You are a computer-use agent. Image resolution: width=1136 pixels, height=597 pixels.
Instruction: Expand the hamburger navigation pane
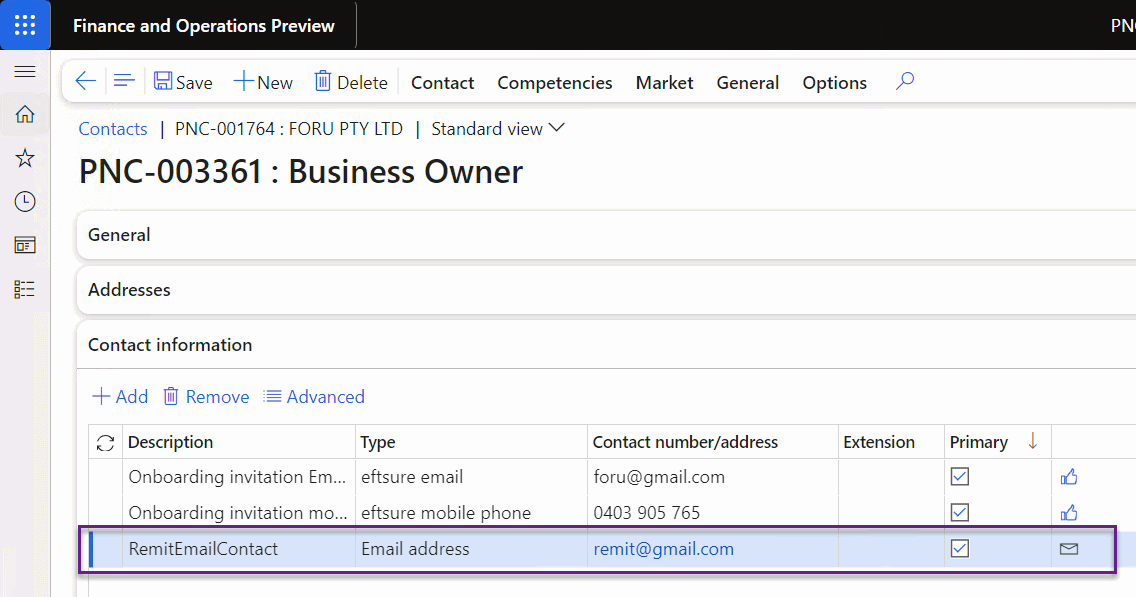pos(25,71)
